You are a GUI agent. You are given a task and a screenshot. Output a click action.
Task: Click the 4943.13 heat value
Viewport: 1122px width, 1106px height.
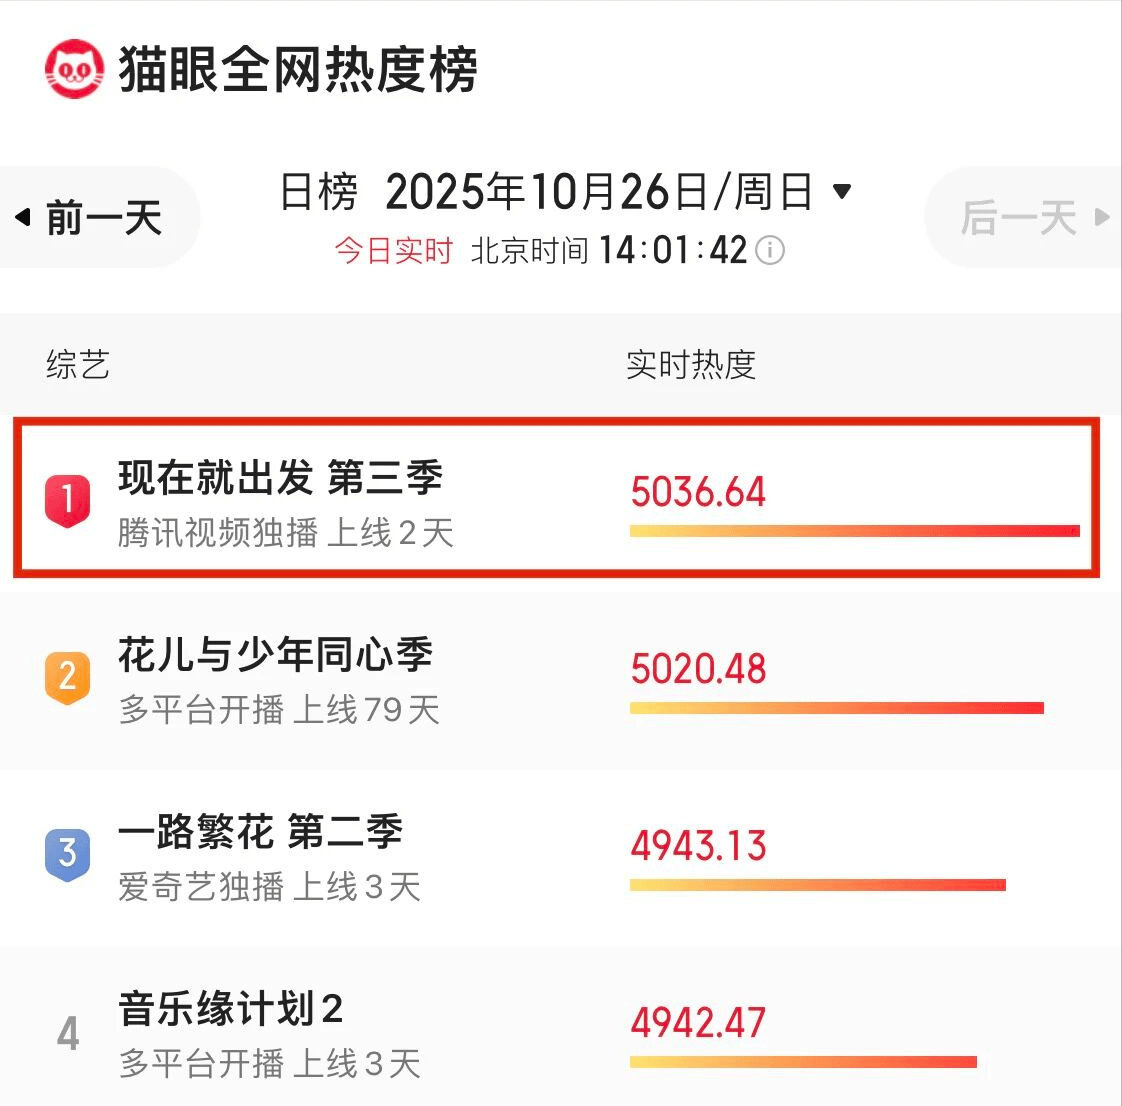[x=698, y=846]
